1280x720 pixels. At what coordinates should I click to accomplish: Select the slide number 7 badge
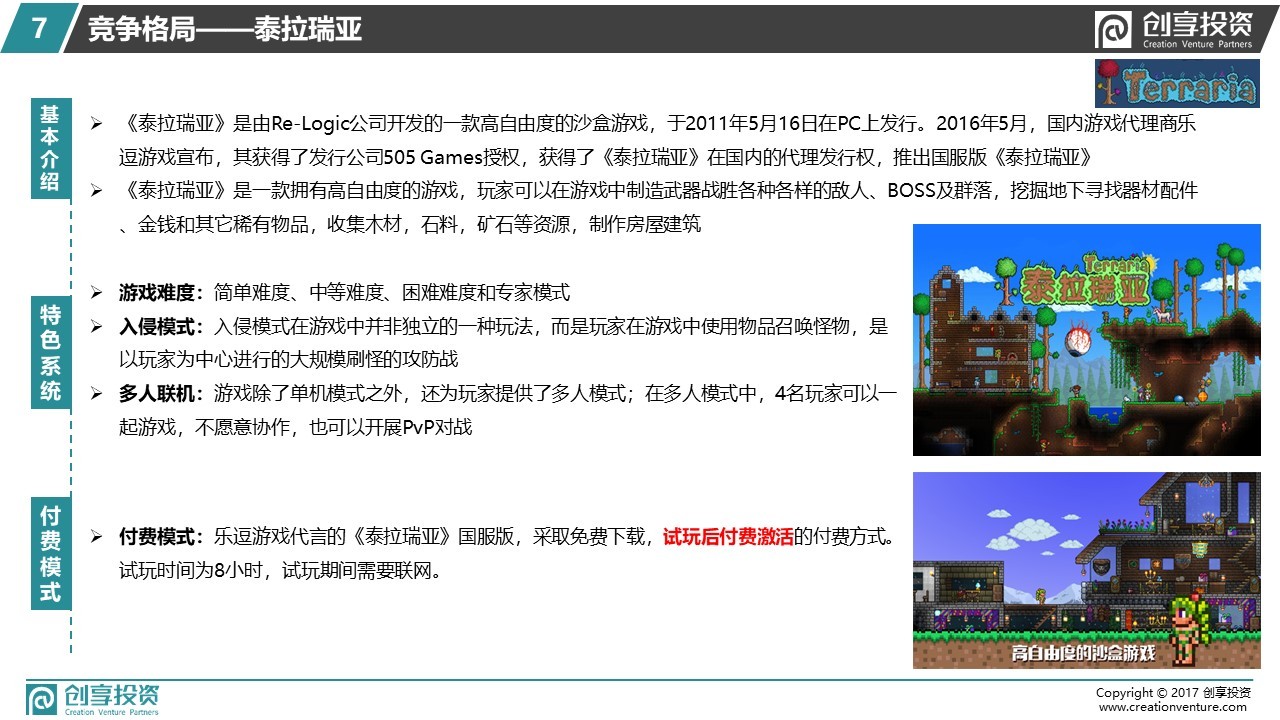(39, 29)
